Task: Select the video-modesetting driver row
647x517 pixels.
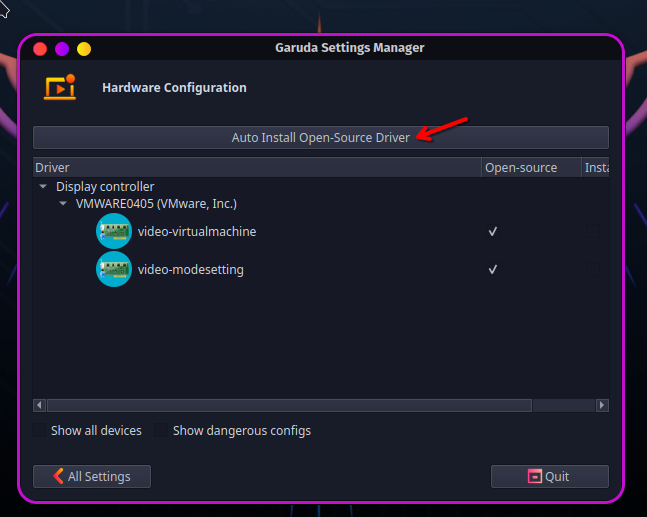Action: [x=321, y=269]
